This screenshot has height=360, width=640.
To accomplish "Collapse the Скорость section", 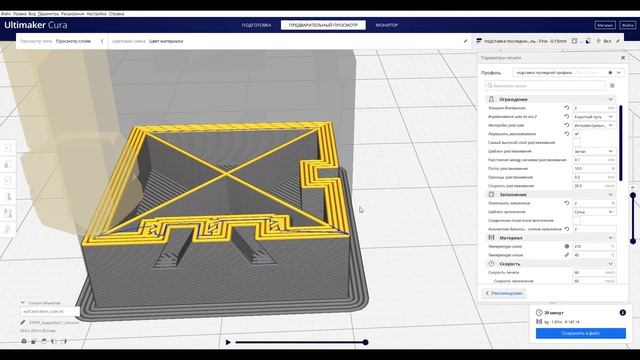I will pos(611,264).
